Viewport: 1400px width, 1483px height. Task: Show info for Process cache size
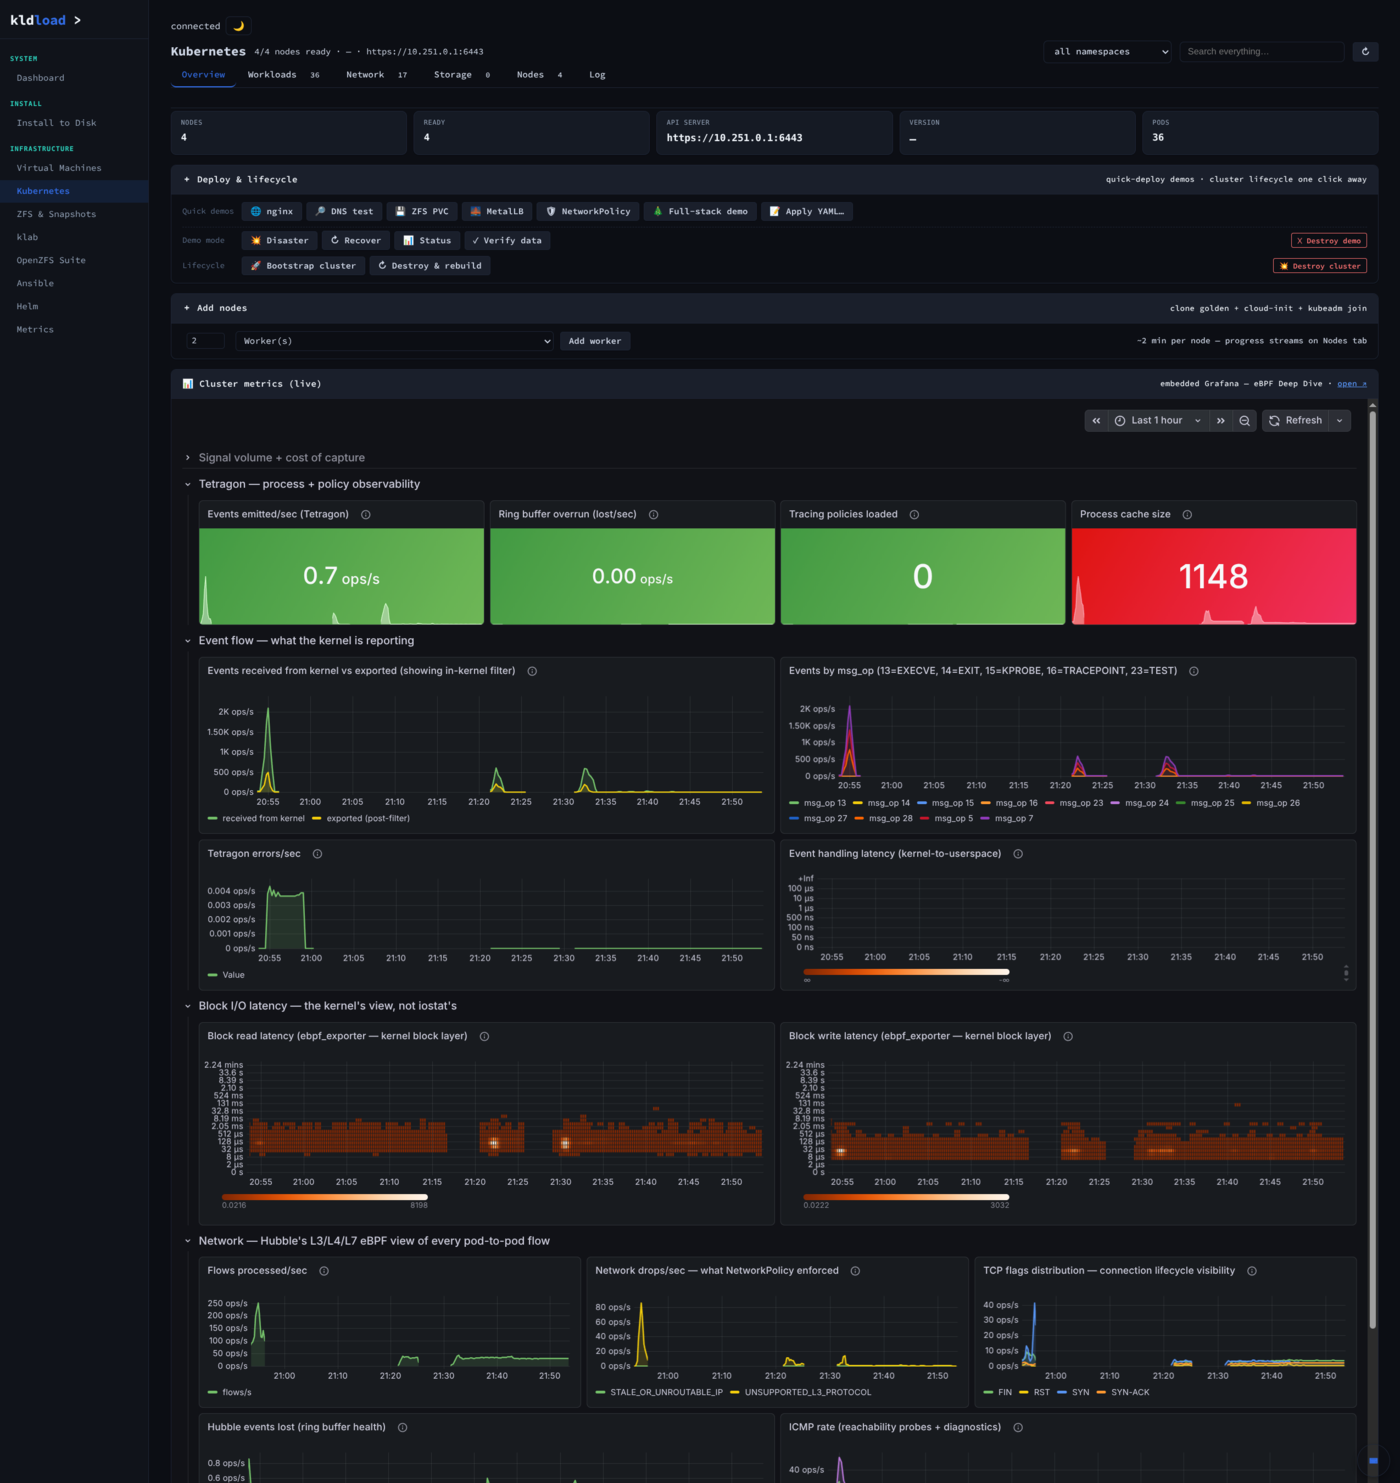[x=1187, y=514]
